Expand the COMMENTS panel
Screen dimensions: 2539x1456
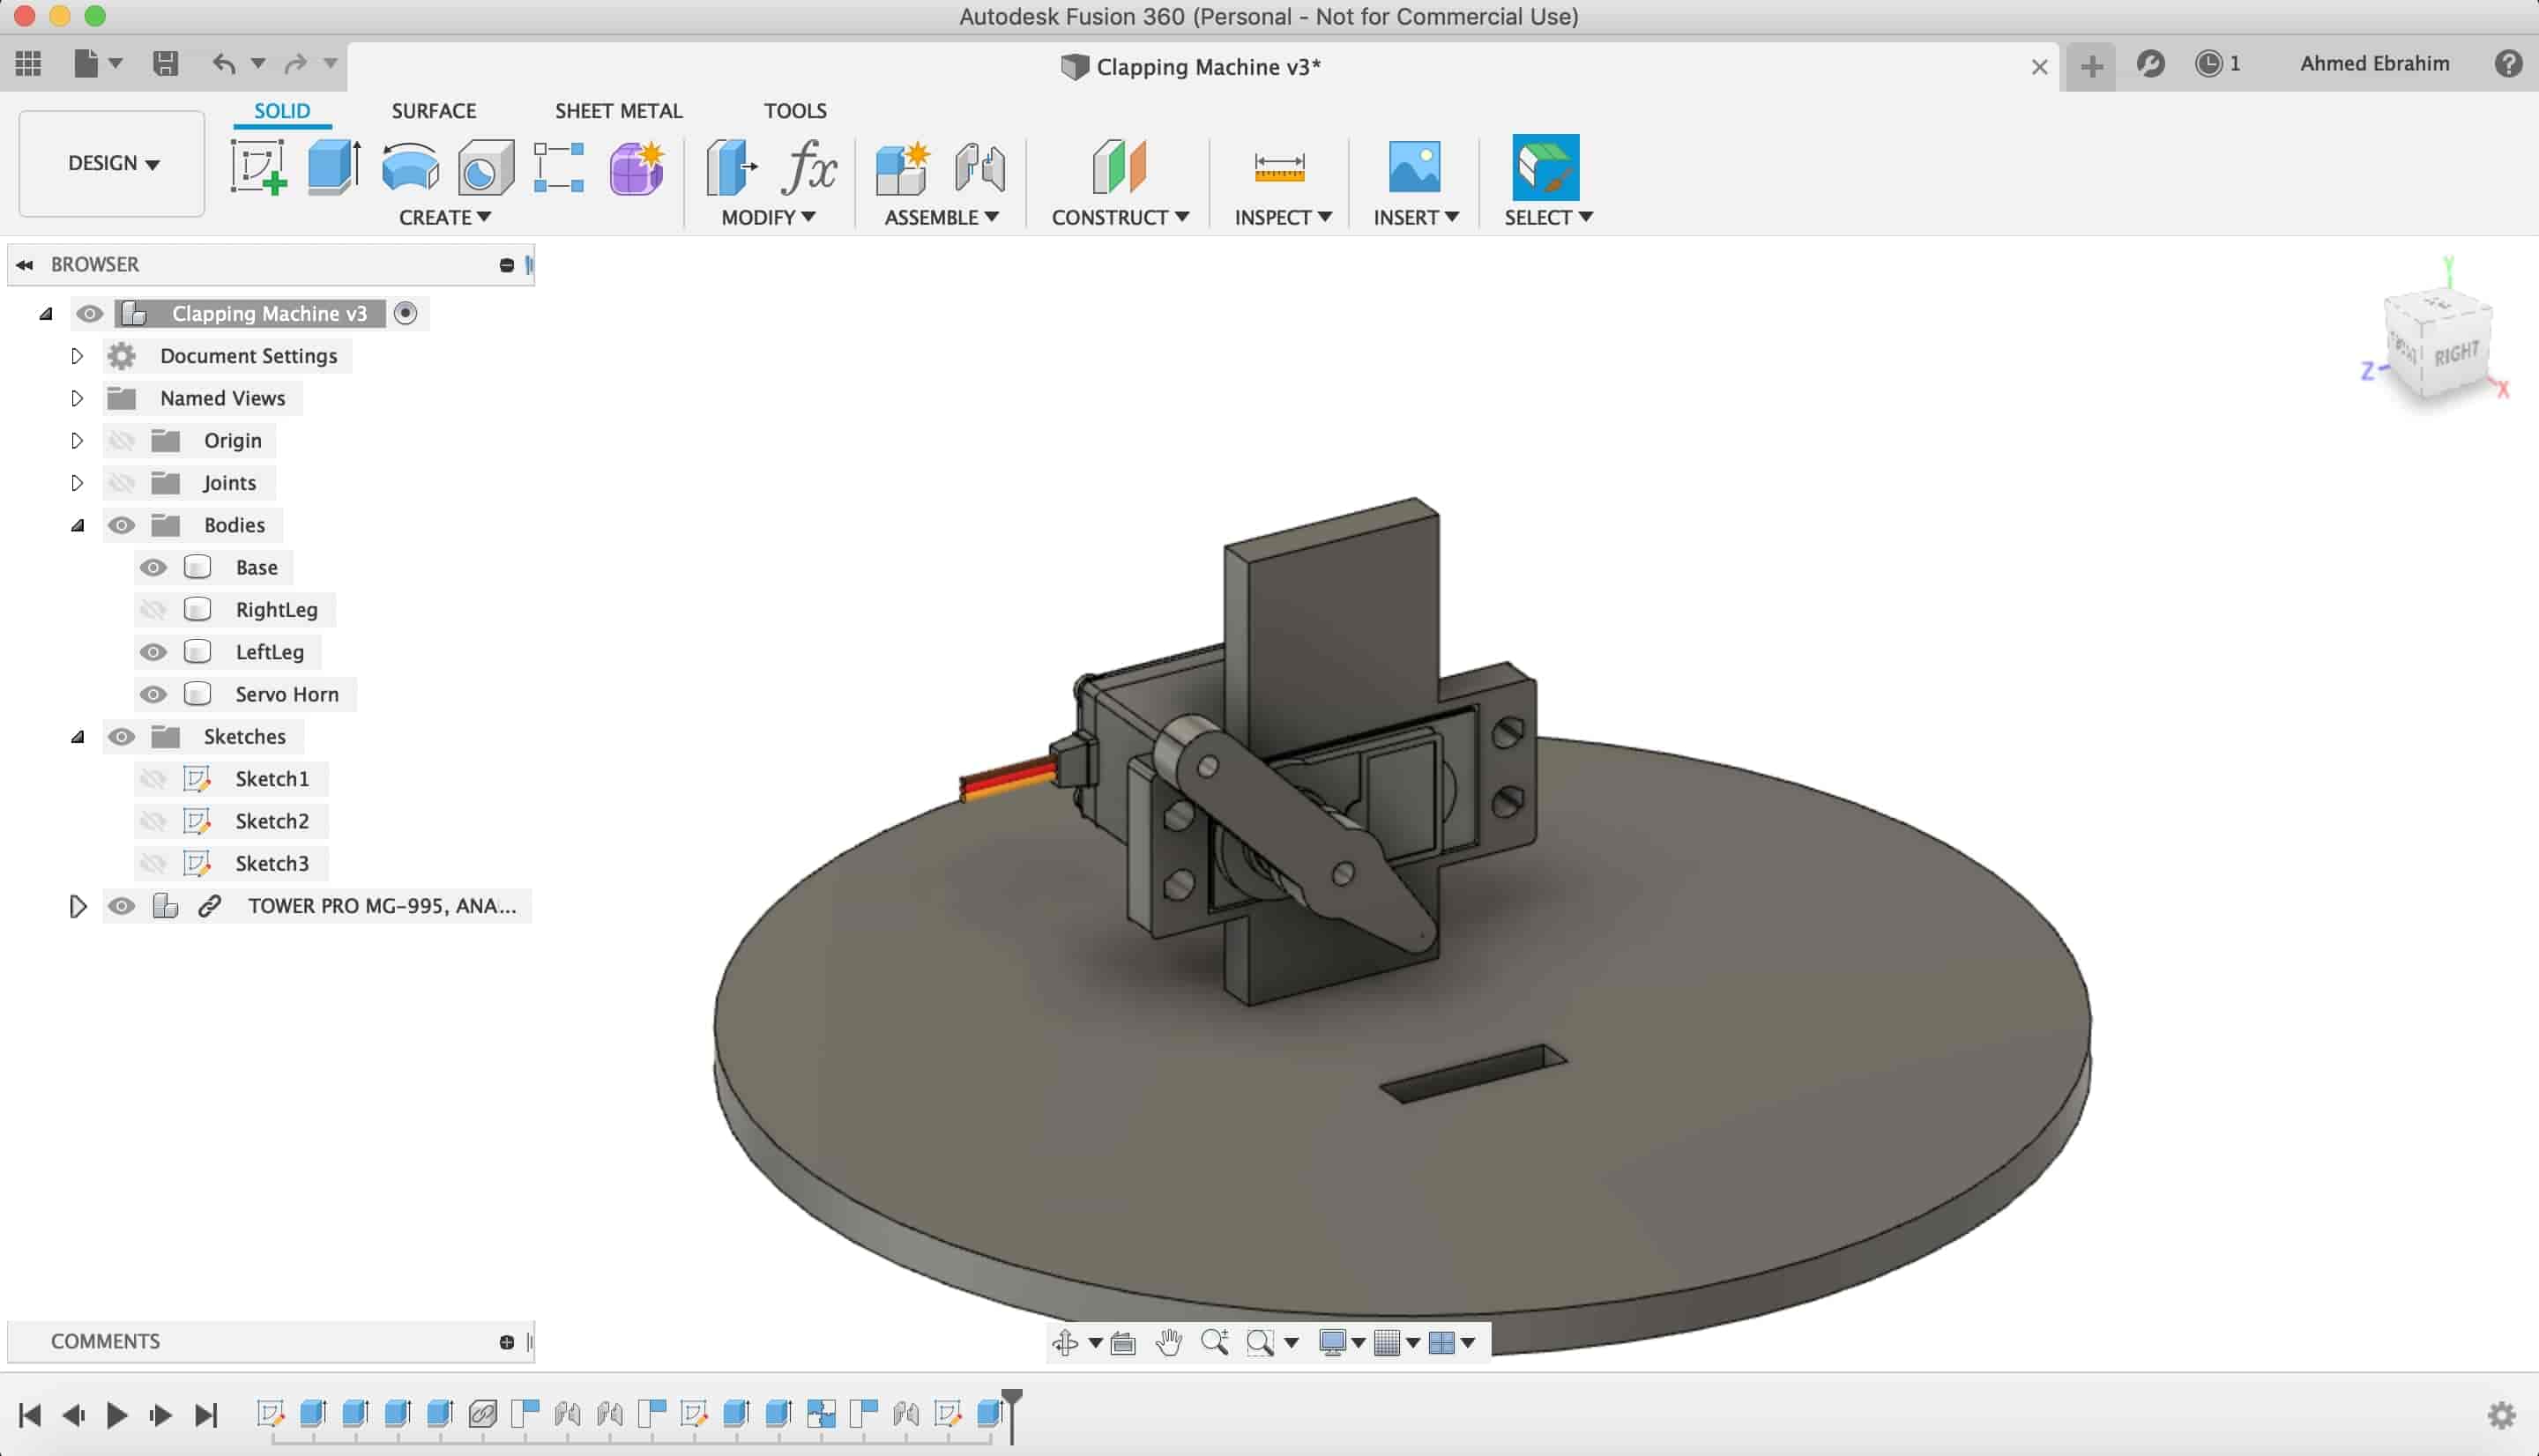pyautogui.click(x=506, y=1342)
